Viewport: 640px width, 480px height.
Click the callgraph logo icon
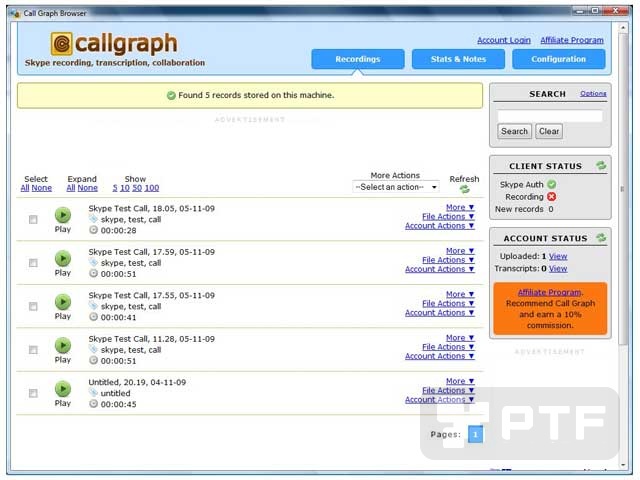point(62,44)
